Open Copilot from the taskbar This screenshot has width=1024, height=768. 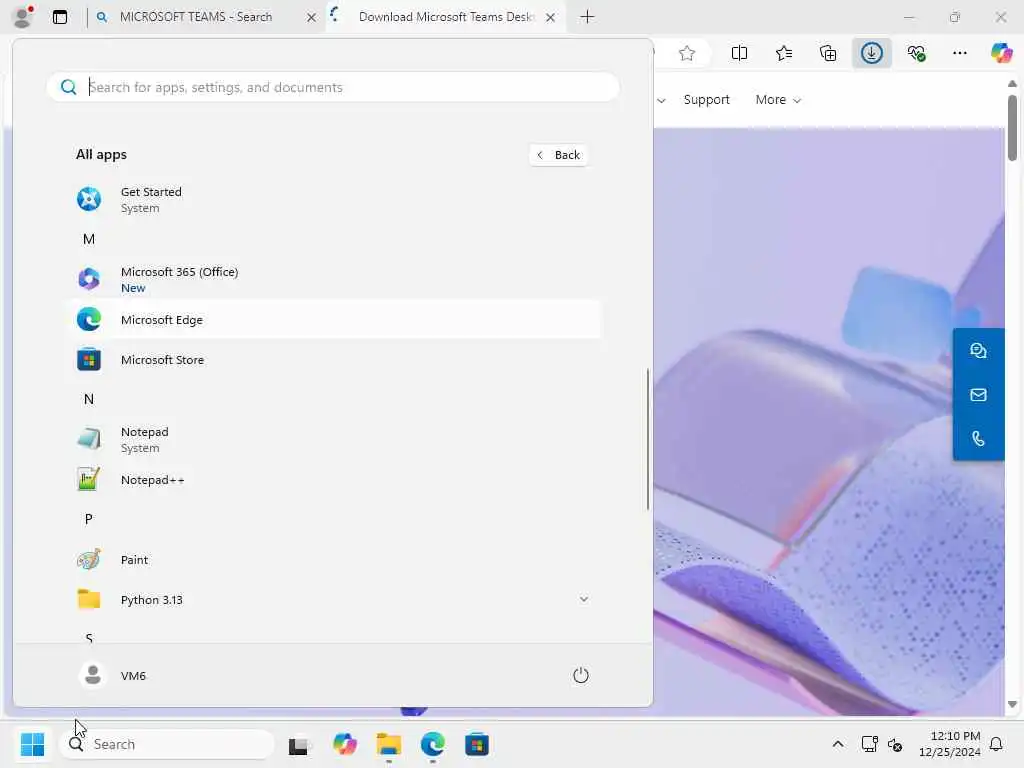(x=344, y=744)
